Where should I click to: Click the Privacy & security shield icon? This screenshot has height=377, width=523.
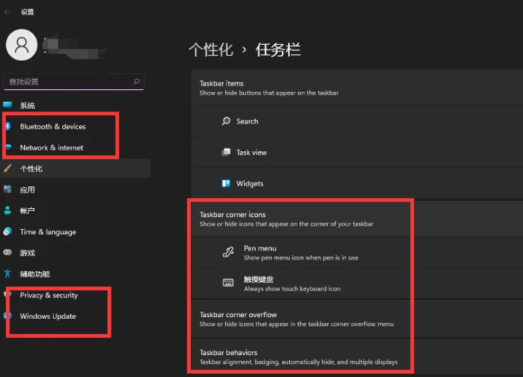point(7,295)
